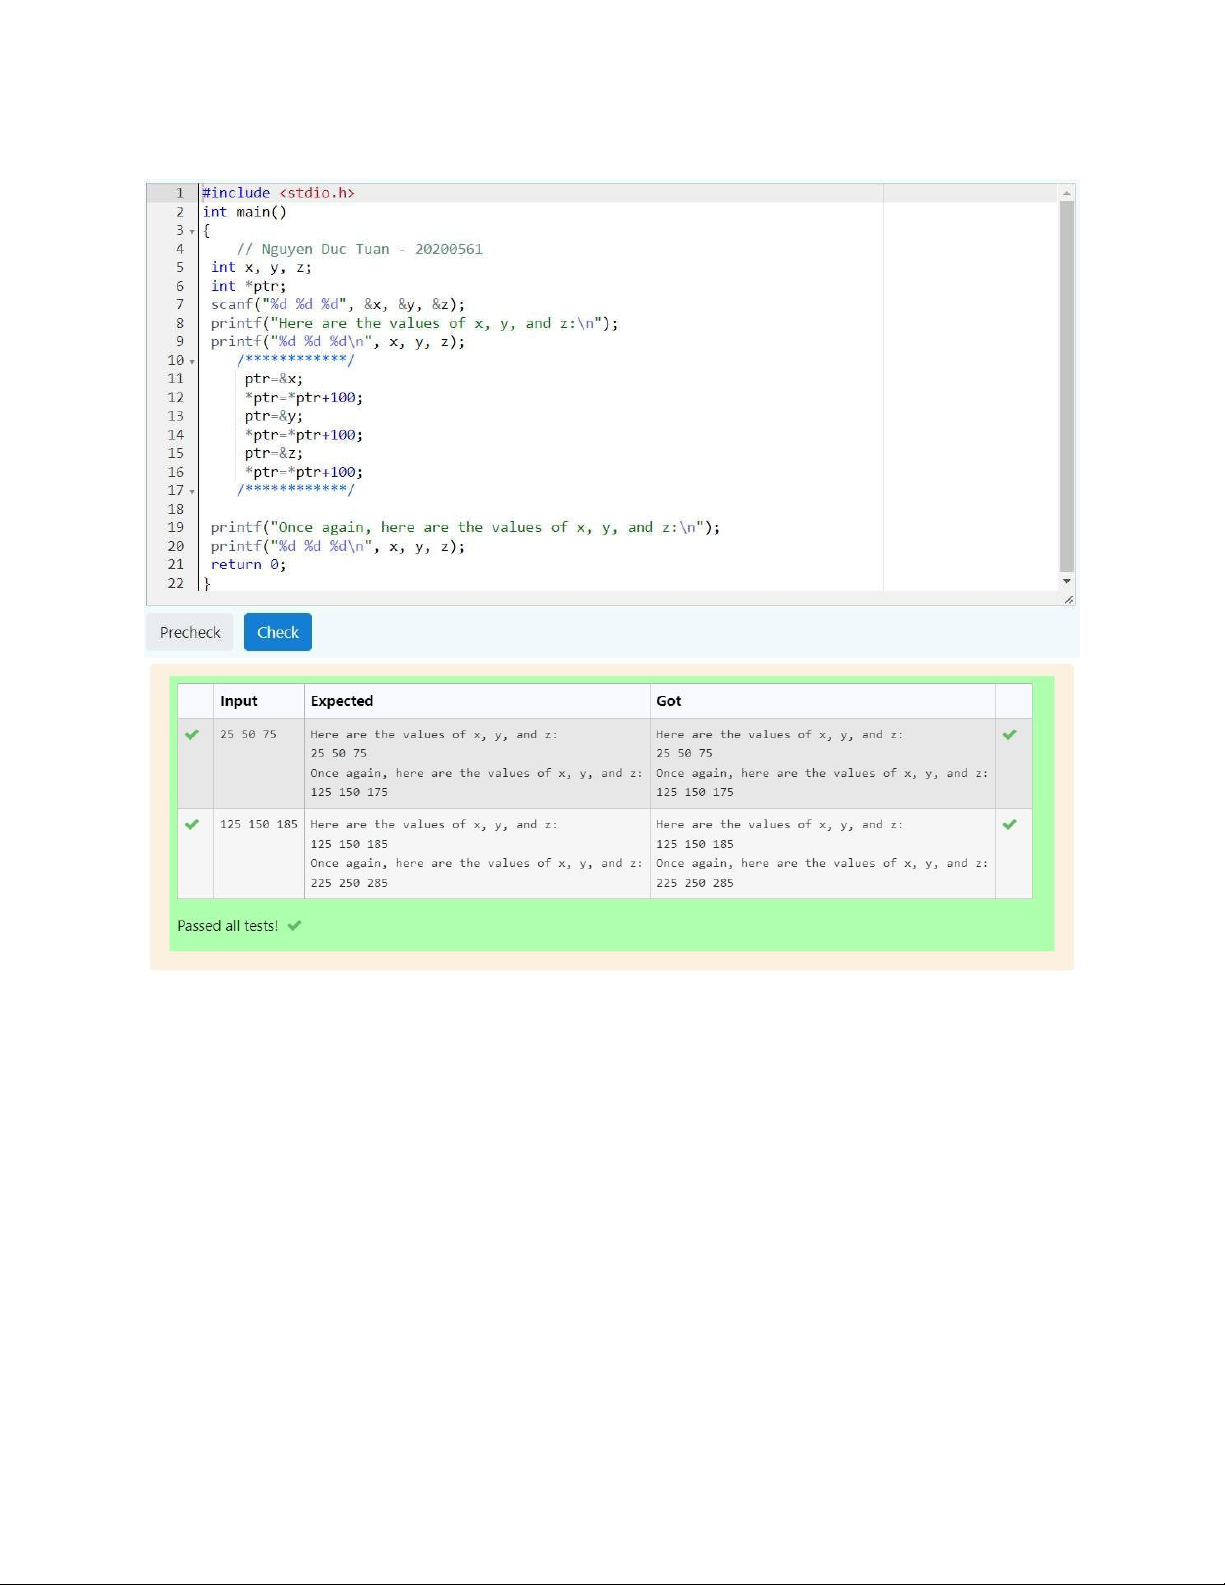Viewport: 1225px width, 1585px height.
Task: Collapse the code fold at line 3
Action: (192, 231)
